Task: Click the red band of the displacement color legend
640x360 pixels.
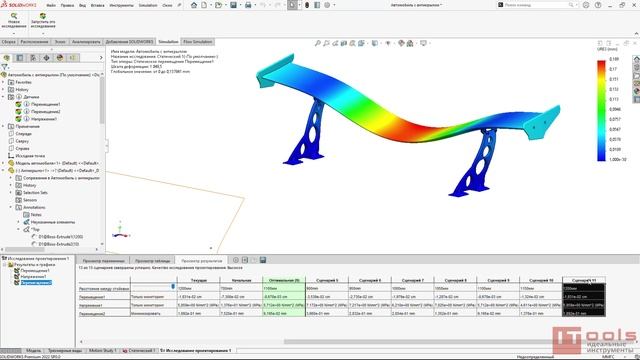Action: click(601, 65)
